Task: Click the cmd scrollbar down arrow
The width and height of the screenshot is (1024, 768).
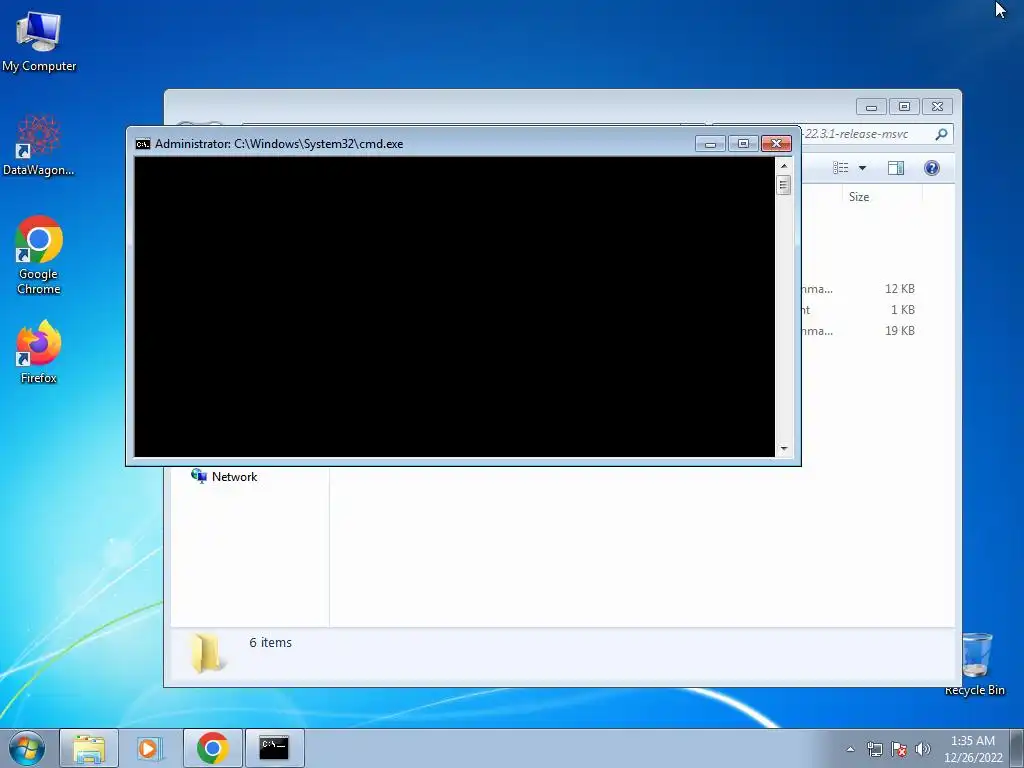Action: tap(784, 449)
